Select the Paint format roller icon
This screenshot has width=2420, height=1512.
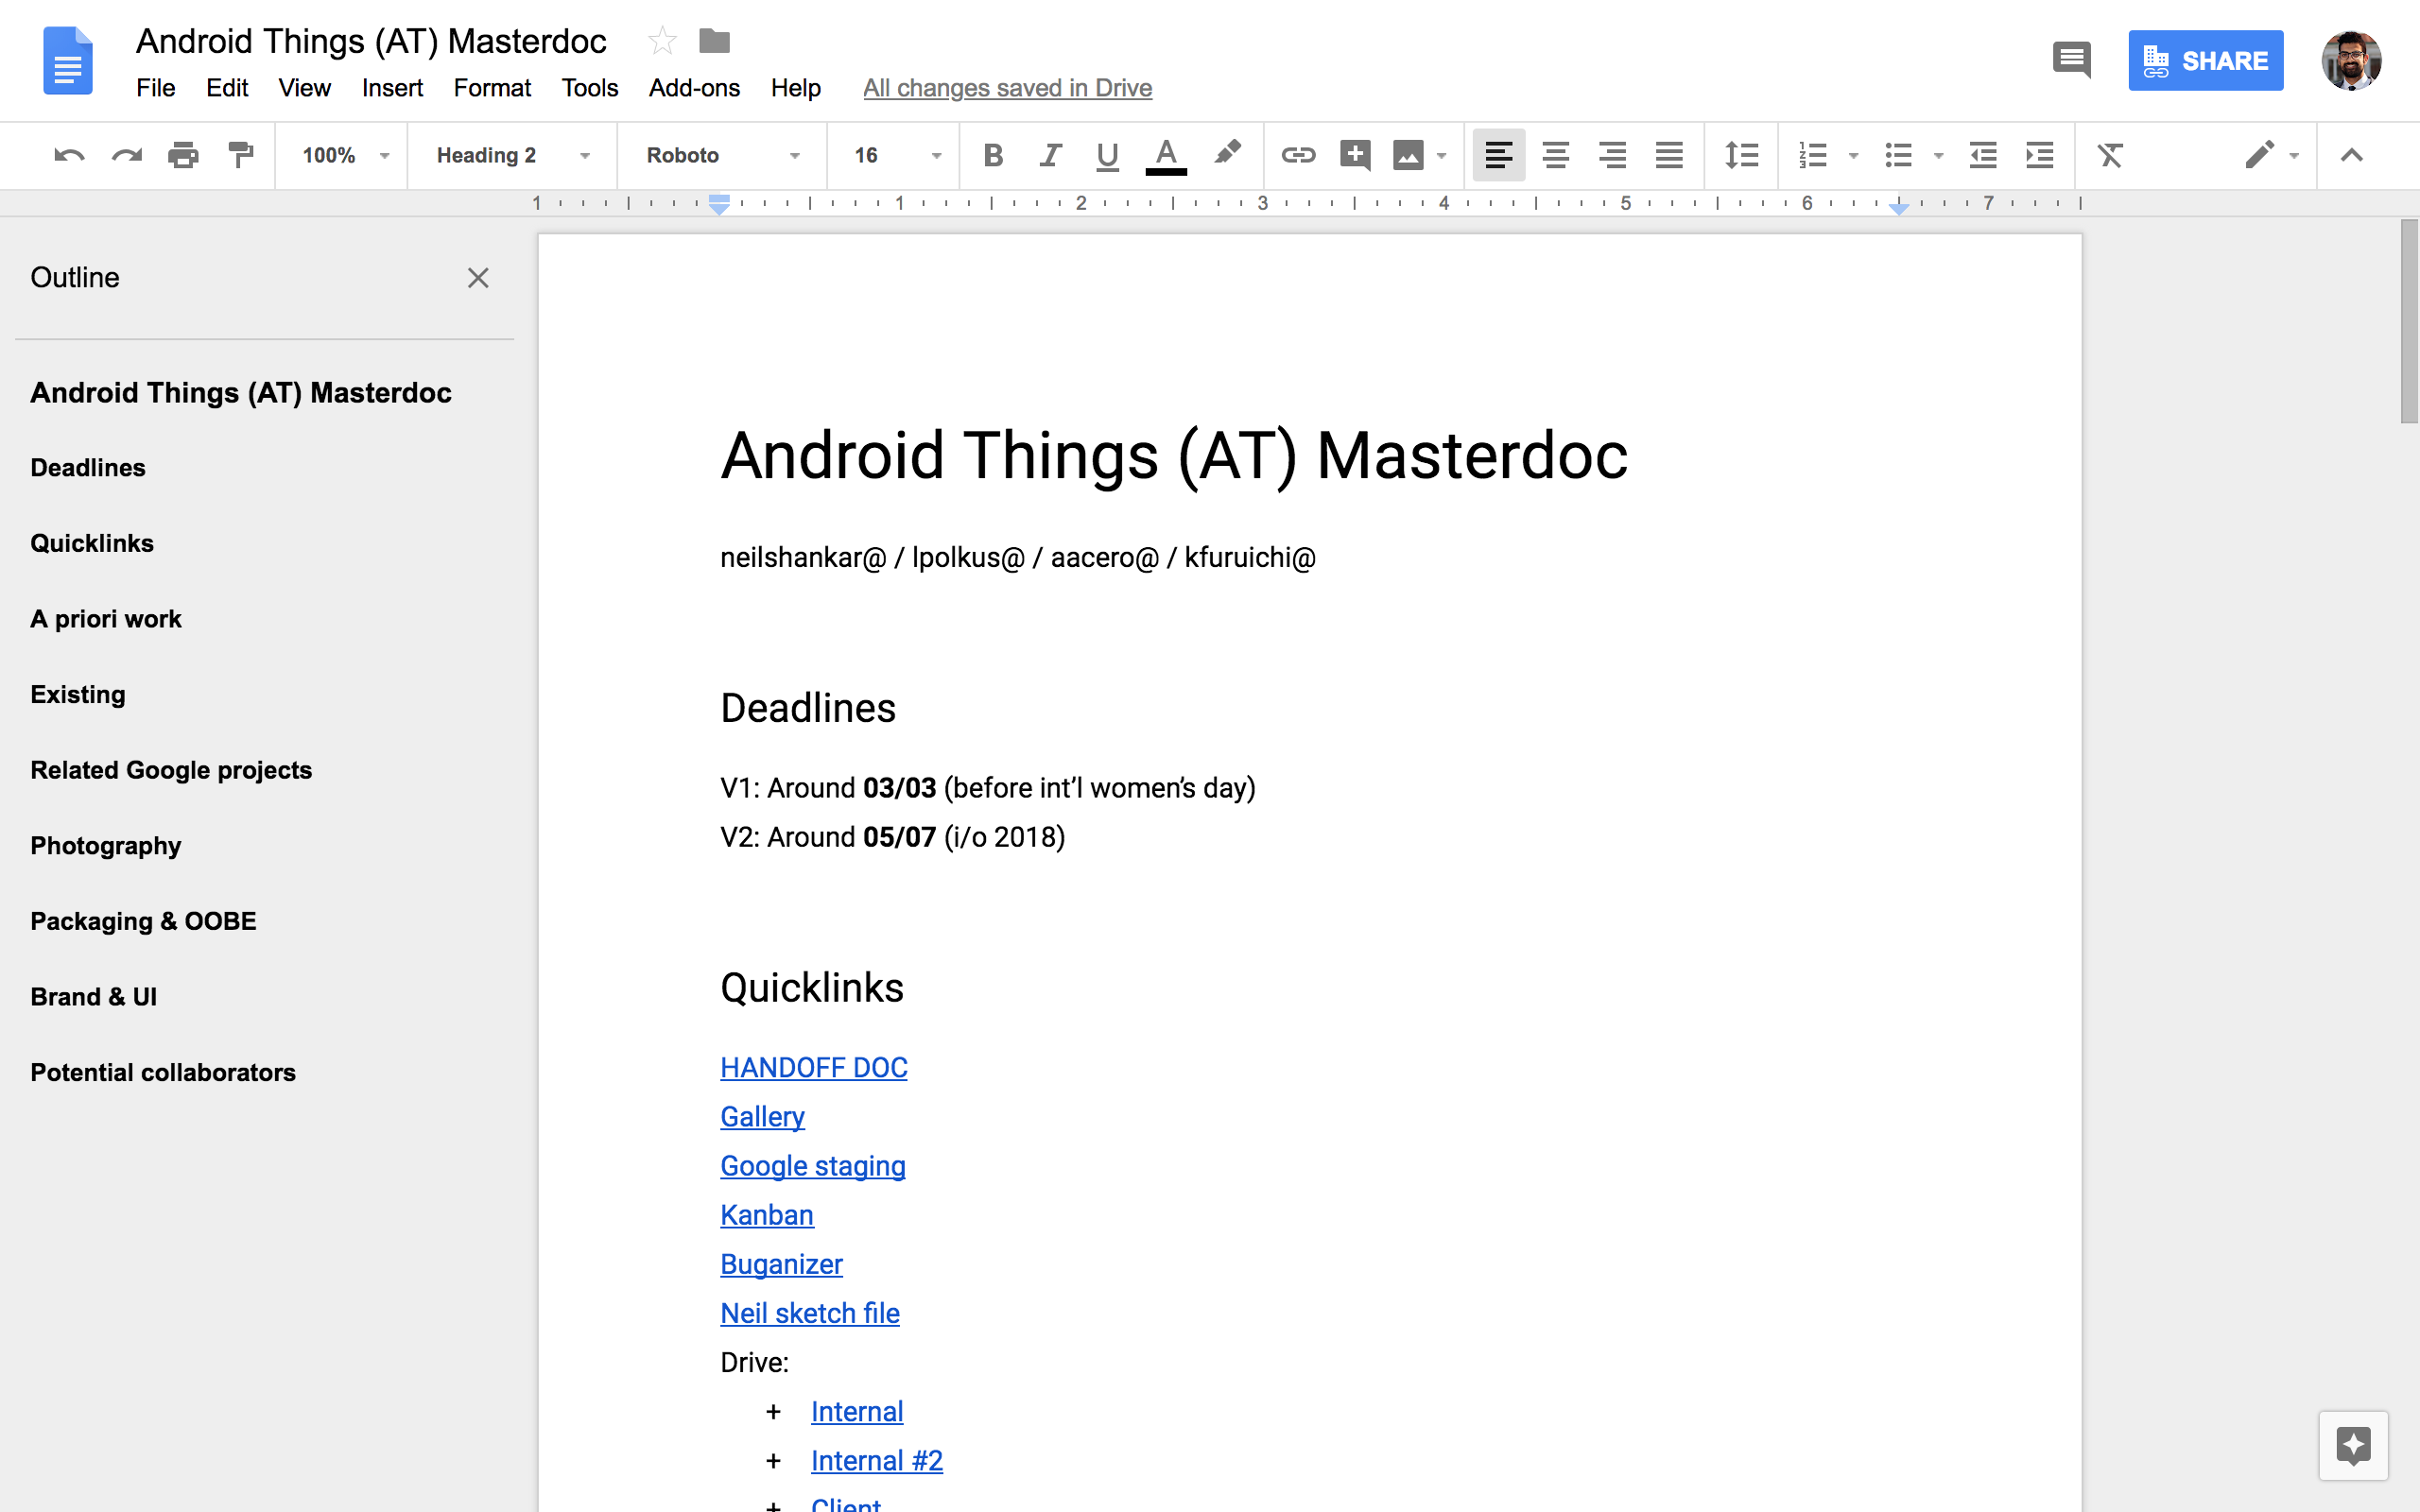tap(240, 155)
